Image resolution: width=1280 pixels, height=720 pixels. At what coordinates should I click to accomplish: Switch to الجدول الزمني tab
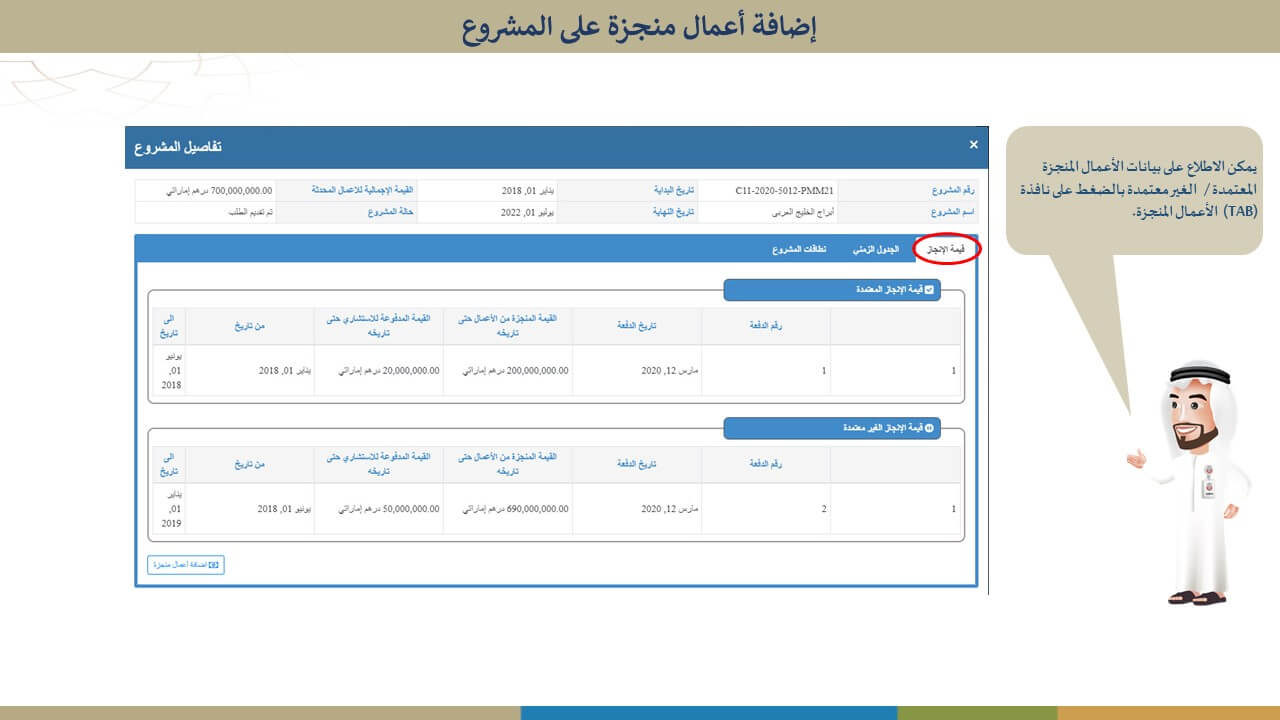[876, 250]
